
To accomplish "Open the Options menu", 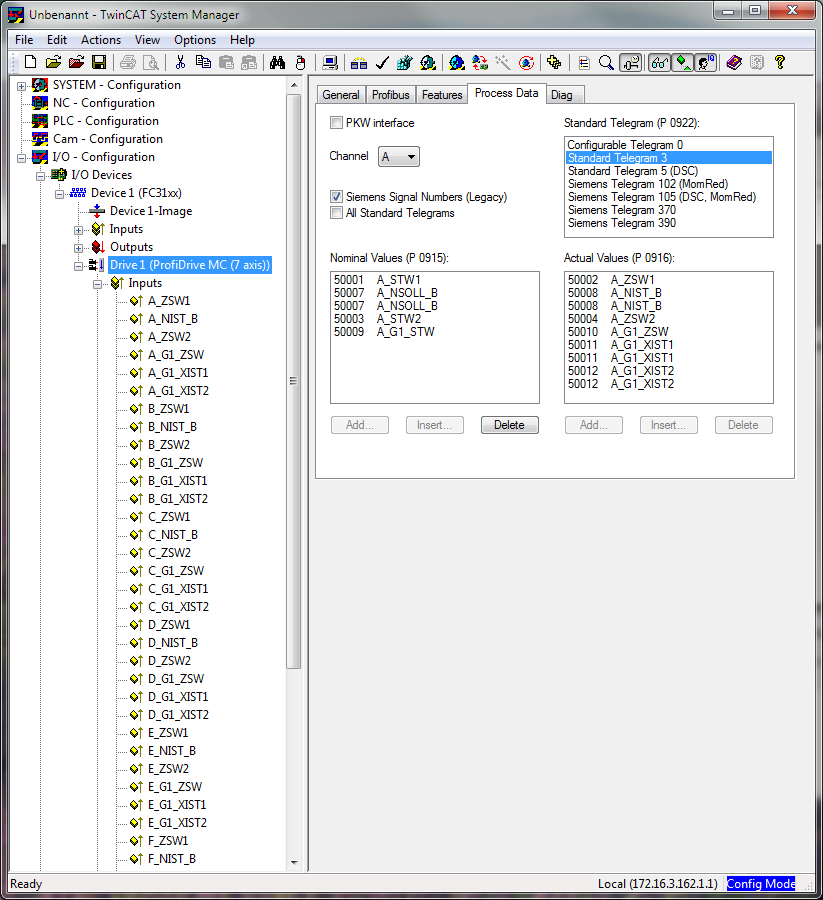I will tap(195, 40).
